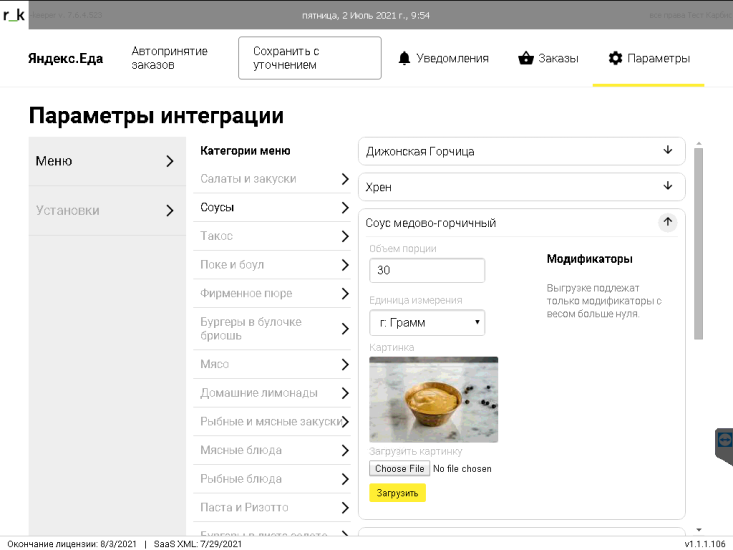733x550 pixels.
Task: Click the chevron next to Установки
Action: [170, 211]
